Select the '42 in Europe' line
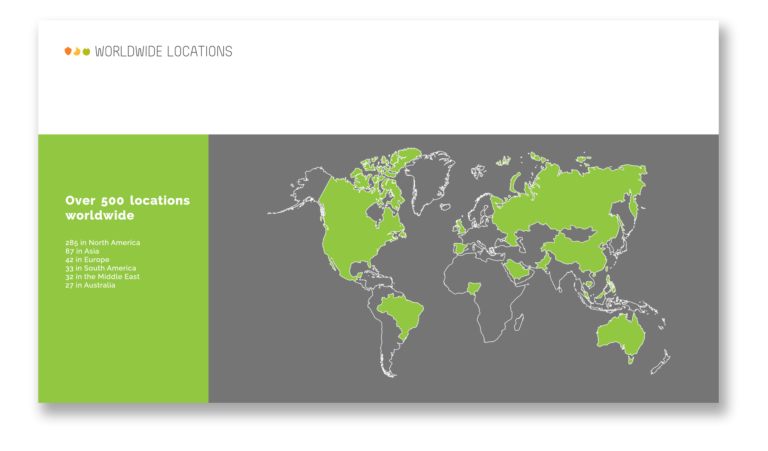768x451 pixels. click(x=87, y=260)
